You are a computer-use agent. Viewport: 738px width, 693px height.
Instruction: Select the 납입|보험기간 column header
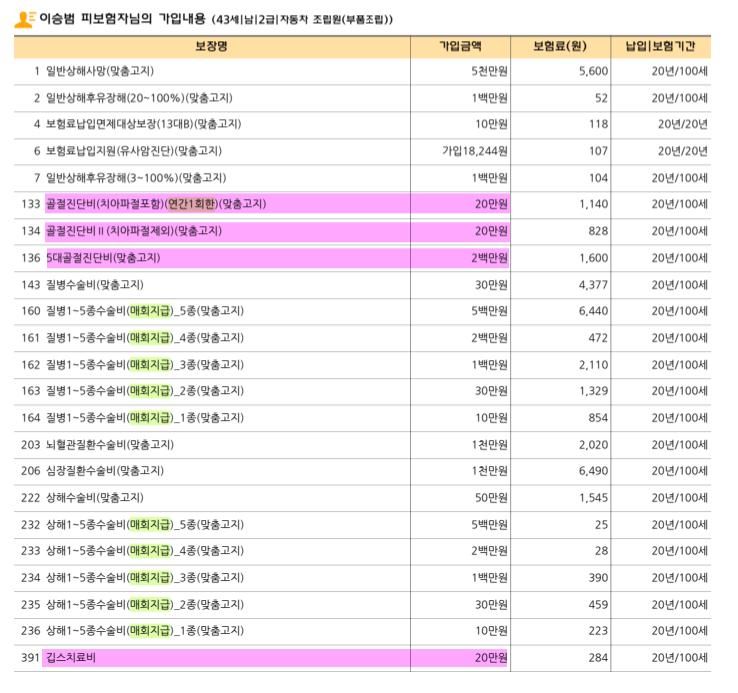tap(667, 46)
